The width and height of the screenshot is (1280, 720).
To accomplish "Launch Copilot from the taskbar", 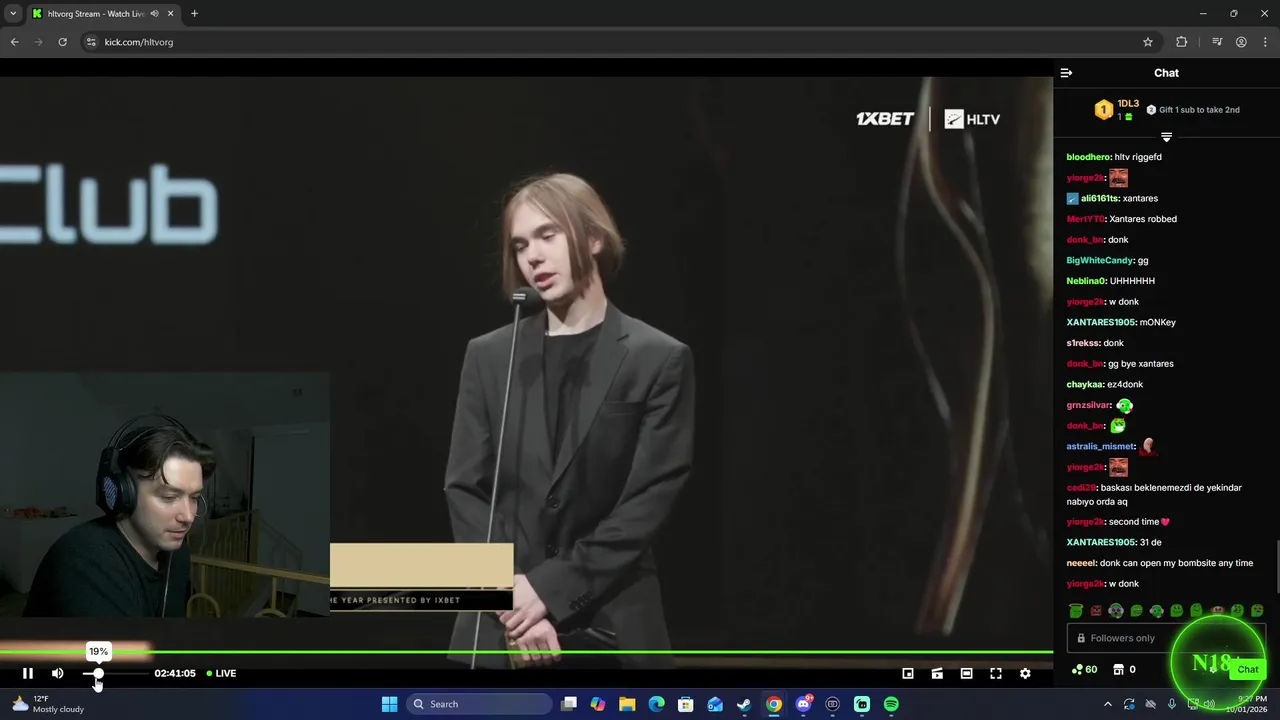I will [598, 704].
